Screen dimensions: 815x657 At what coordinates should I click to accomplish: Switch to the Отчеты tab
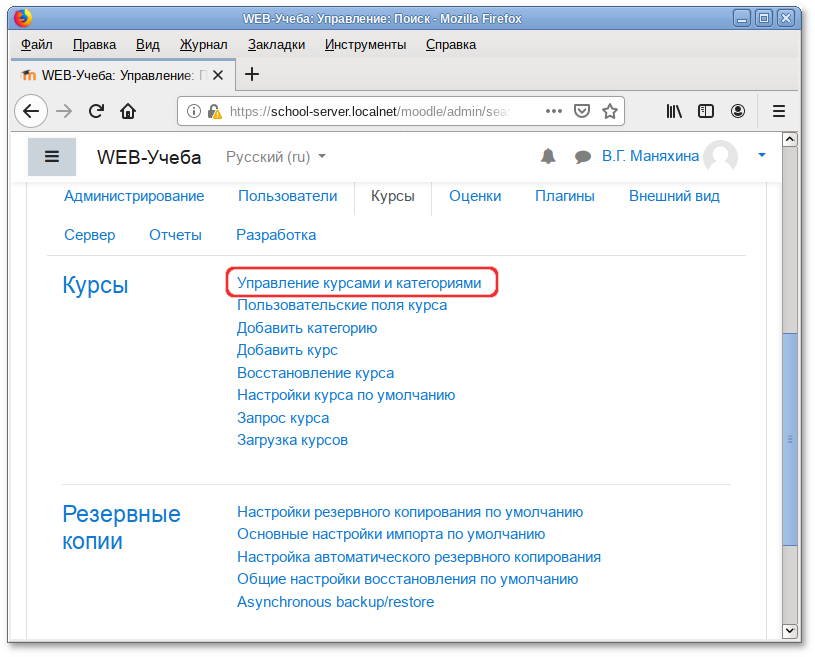pyautogui.click(x=175, y=235)
